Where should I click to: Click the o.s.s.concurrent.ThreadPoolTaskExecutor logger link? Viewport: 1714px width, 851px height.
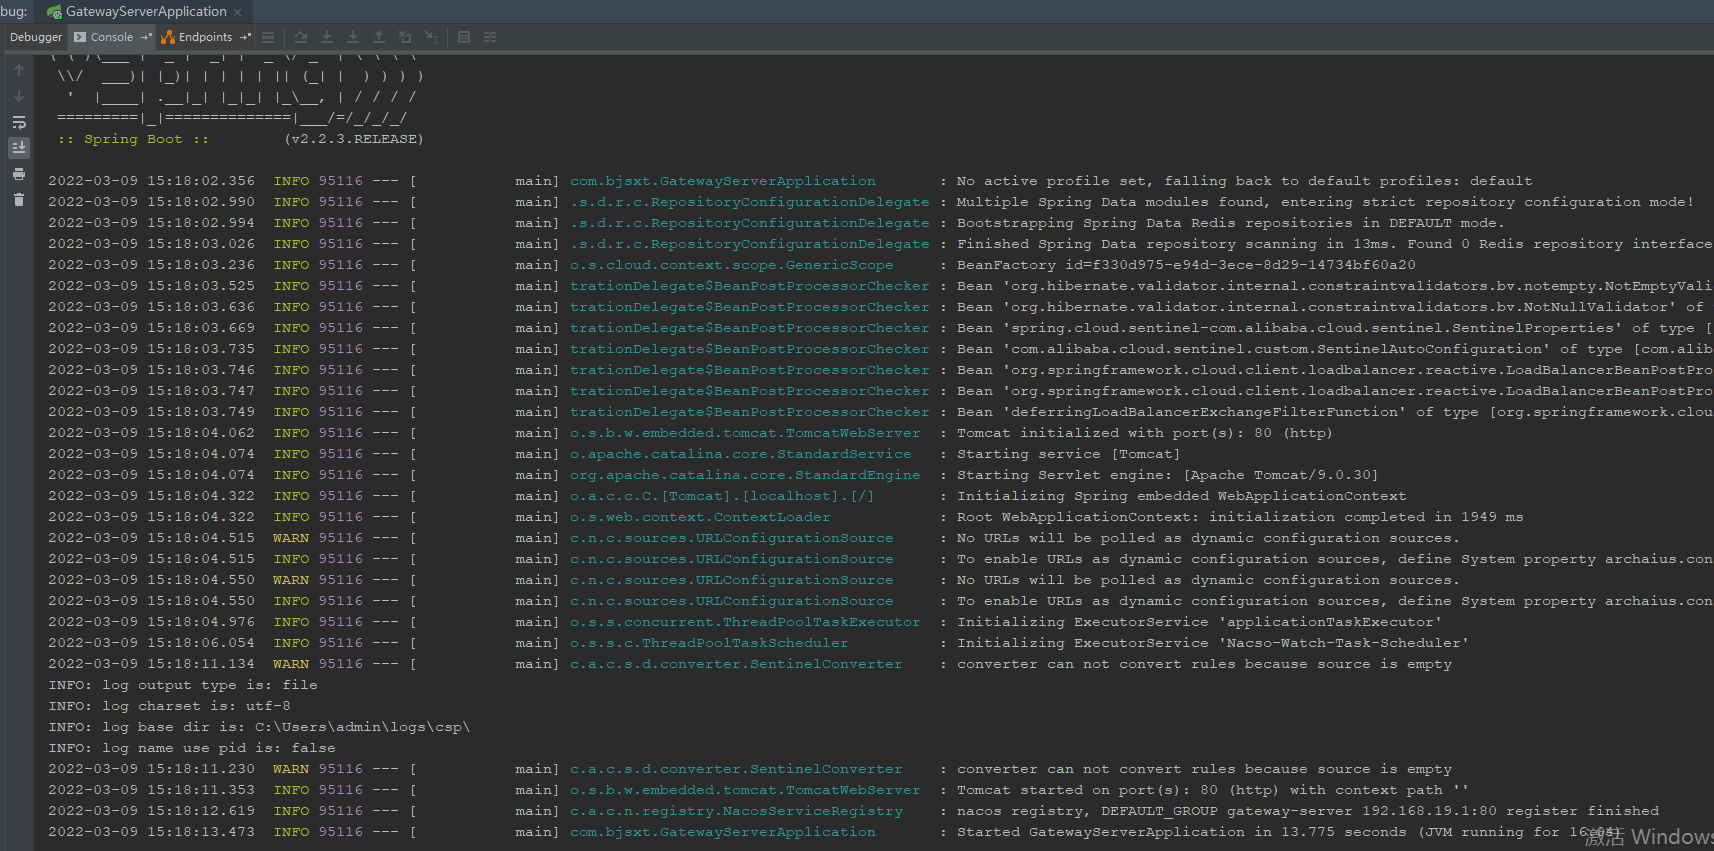(x=745, y=622)
